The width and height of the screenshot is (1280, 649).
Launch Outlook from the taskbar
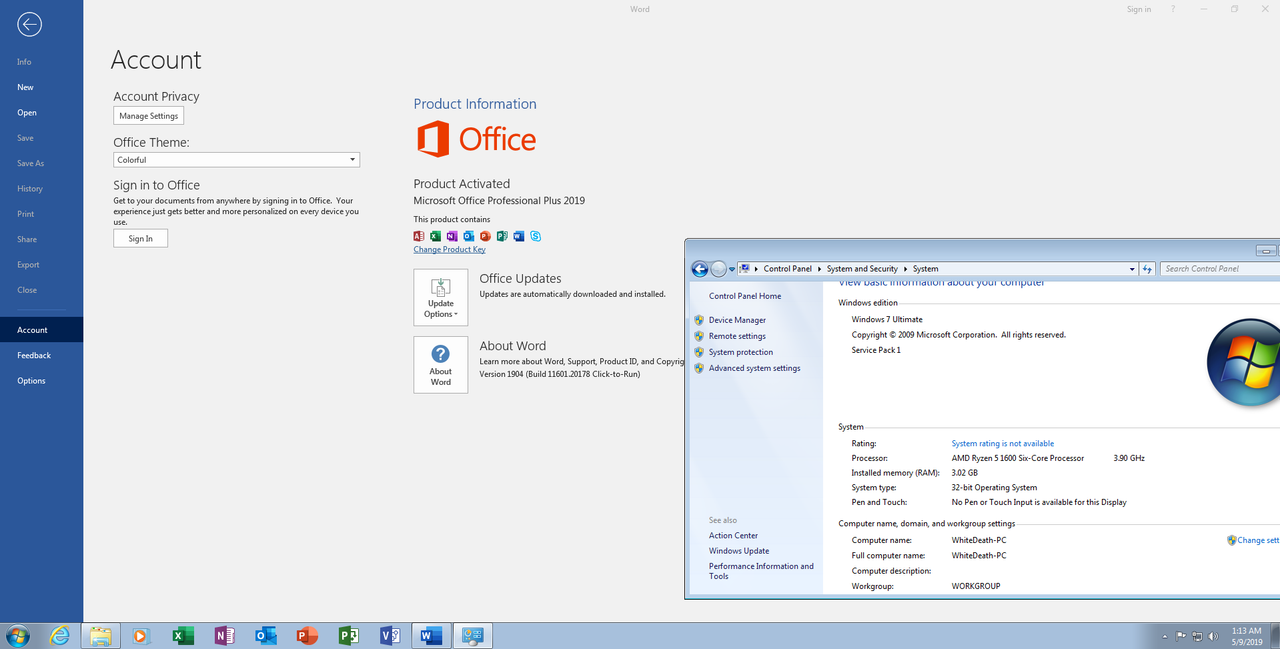click(x=265, y=635)
